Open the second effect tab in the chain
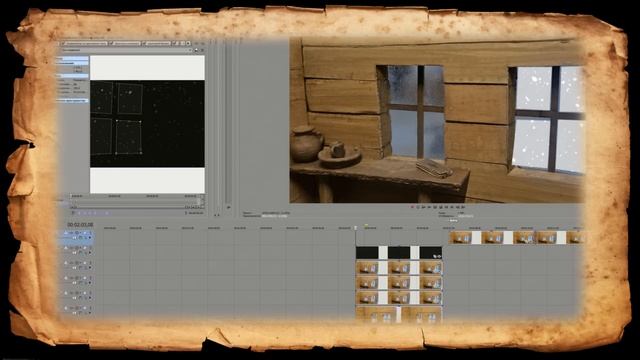The width and height of the screenshot is (640, 360). (127, 43)
